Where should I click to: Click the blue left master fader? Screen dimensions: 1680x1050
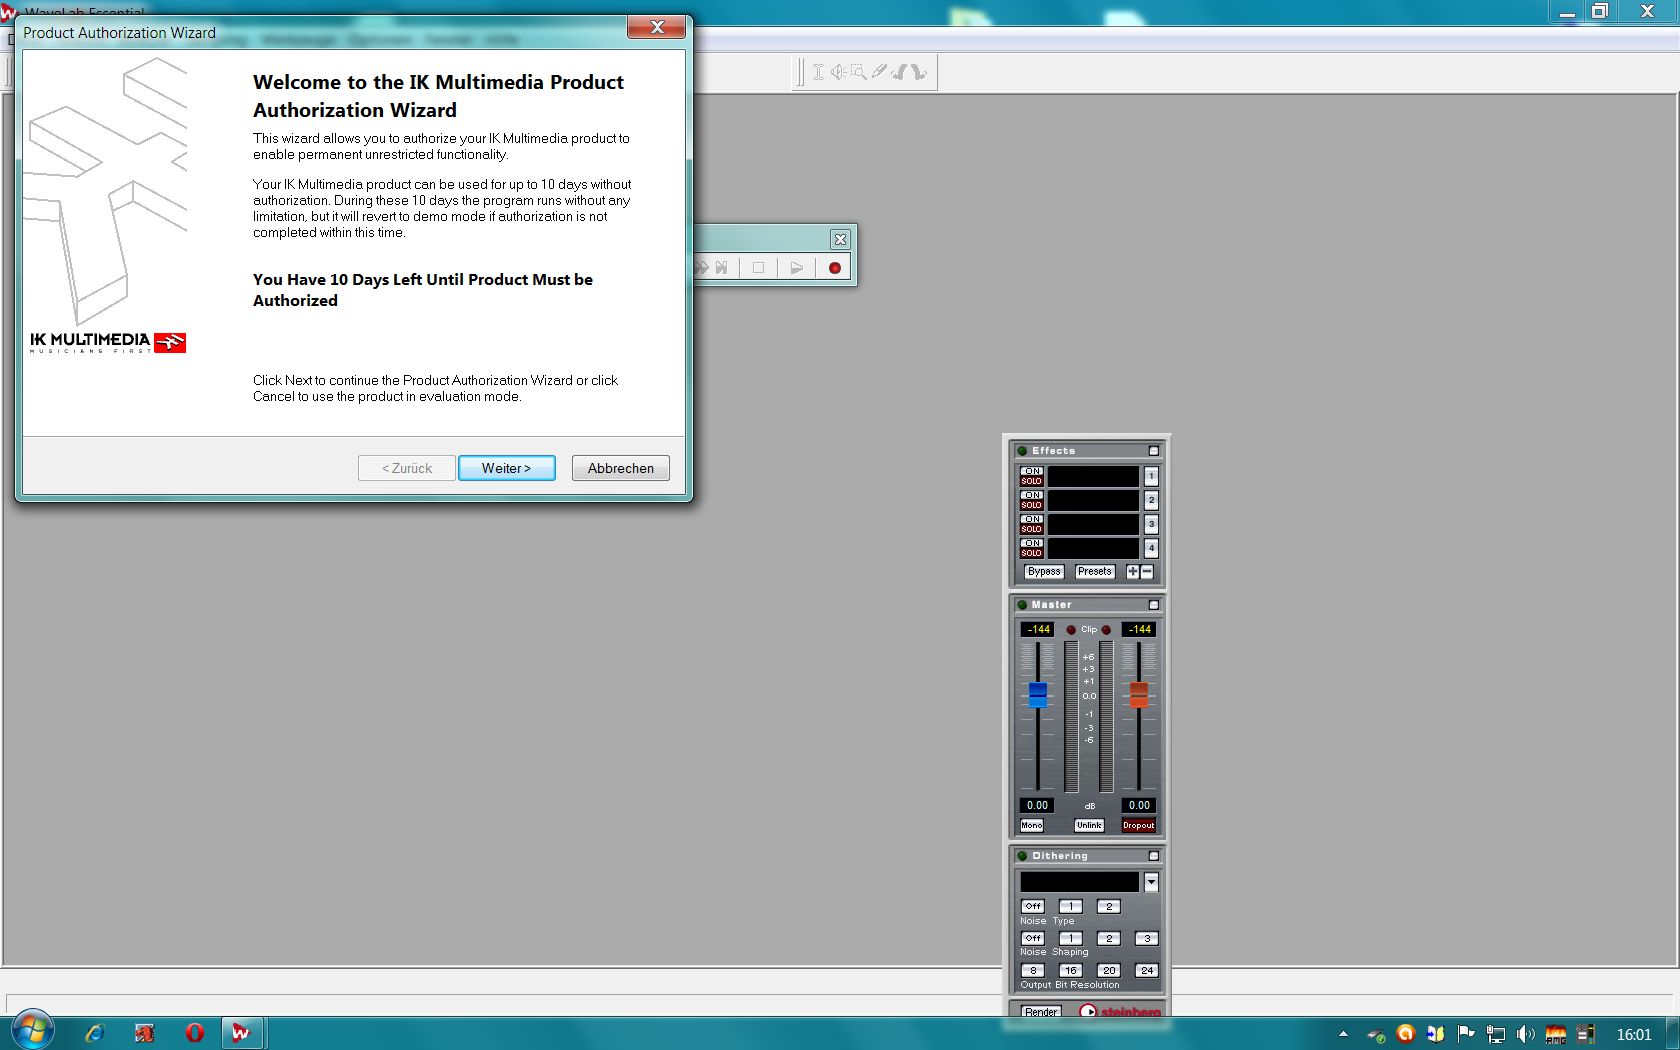[1038, 695]
